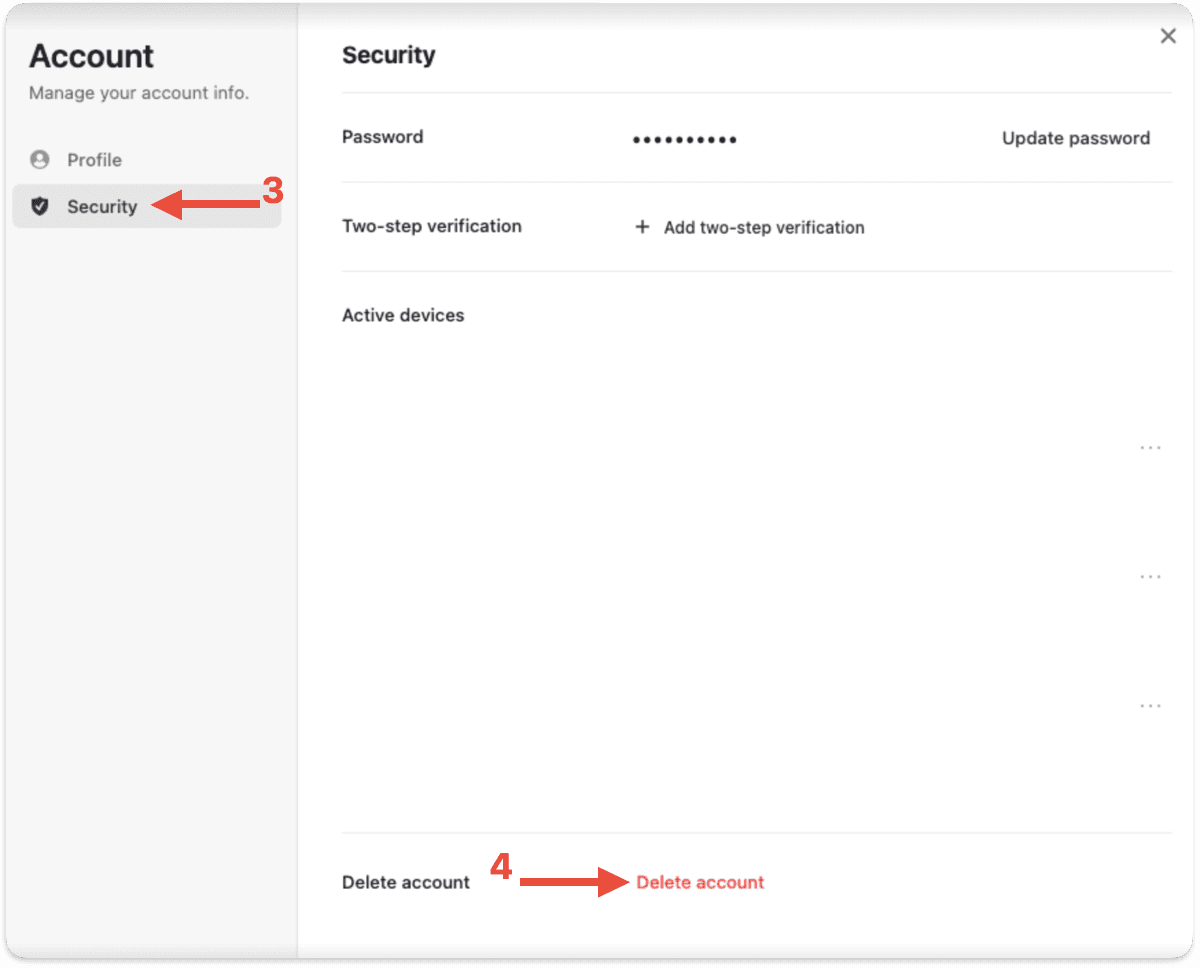Click the Two-step verification row label
This screenshot has height=968, width=1200.
(432, 226)
